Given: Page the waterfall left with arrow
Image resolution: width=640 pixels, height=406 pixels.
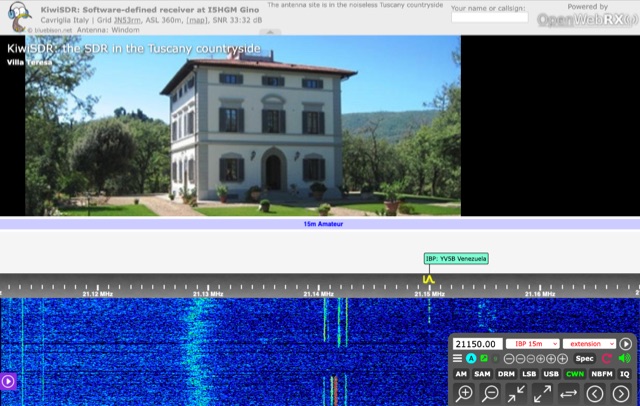Looking at the screenshot, I should 595,394.
